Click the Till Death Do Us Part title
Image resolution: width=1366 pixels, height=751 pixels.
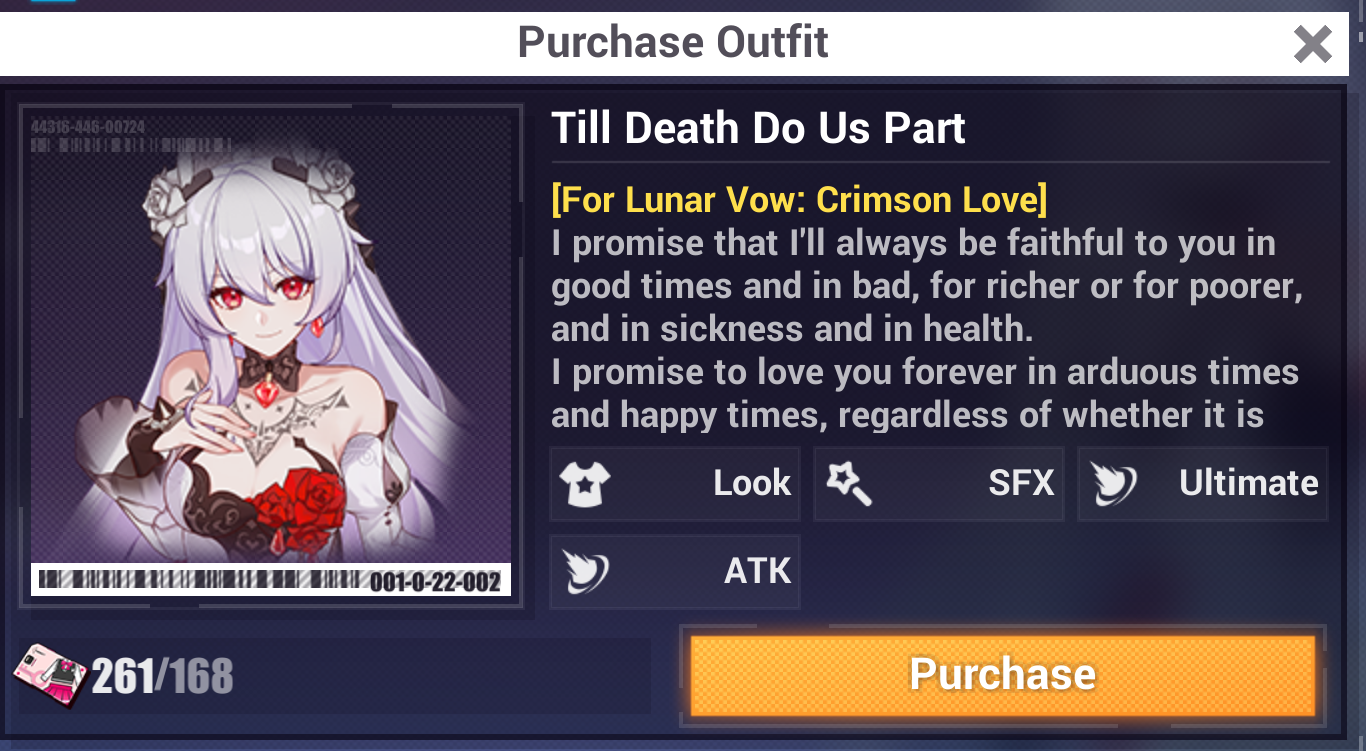(x=758, y=128)
